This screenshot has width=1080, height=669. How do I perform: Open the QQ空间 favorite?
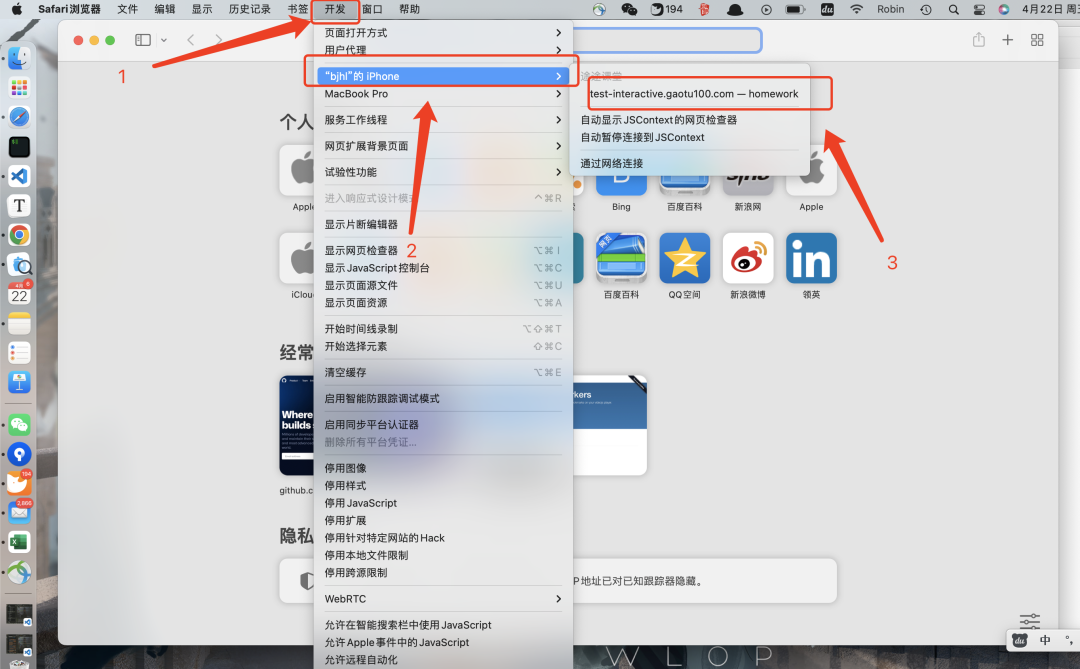684,257
